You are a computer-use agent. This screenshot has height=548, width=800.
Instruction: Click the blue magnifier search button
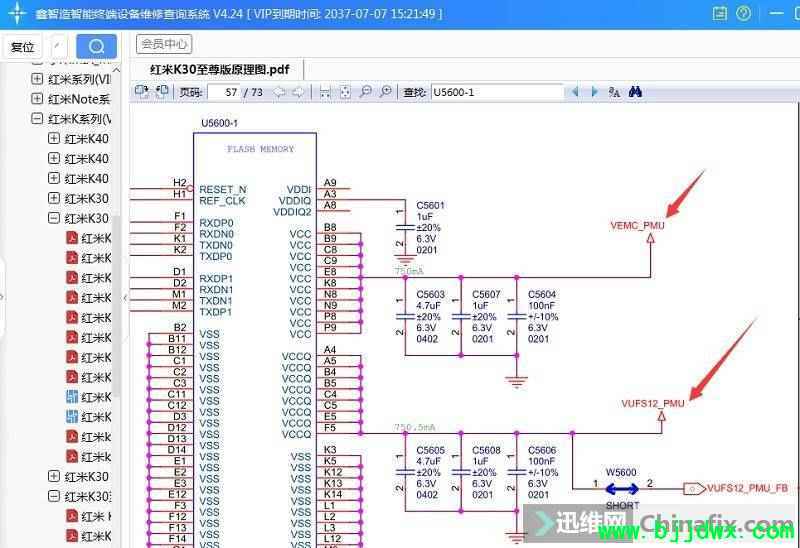96,46
